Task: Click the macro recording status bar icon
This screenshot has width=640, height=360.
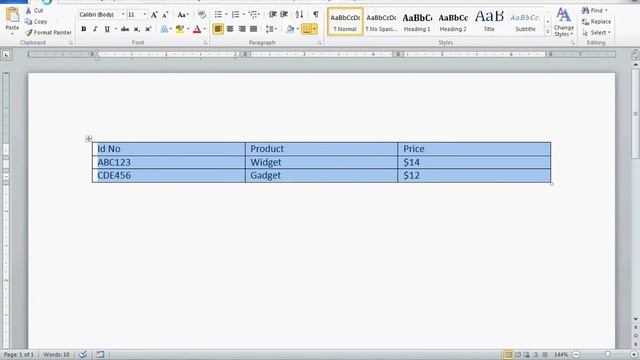Action: [x=100, y=354]
